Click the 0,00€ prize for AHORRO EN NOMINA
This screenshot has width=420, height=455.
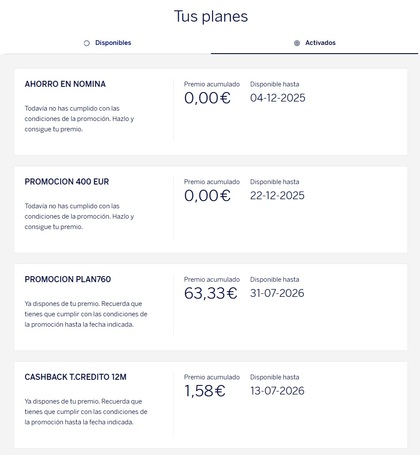point(207,98)
